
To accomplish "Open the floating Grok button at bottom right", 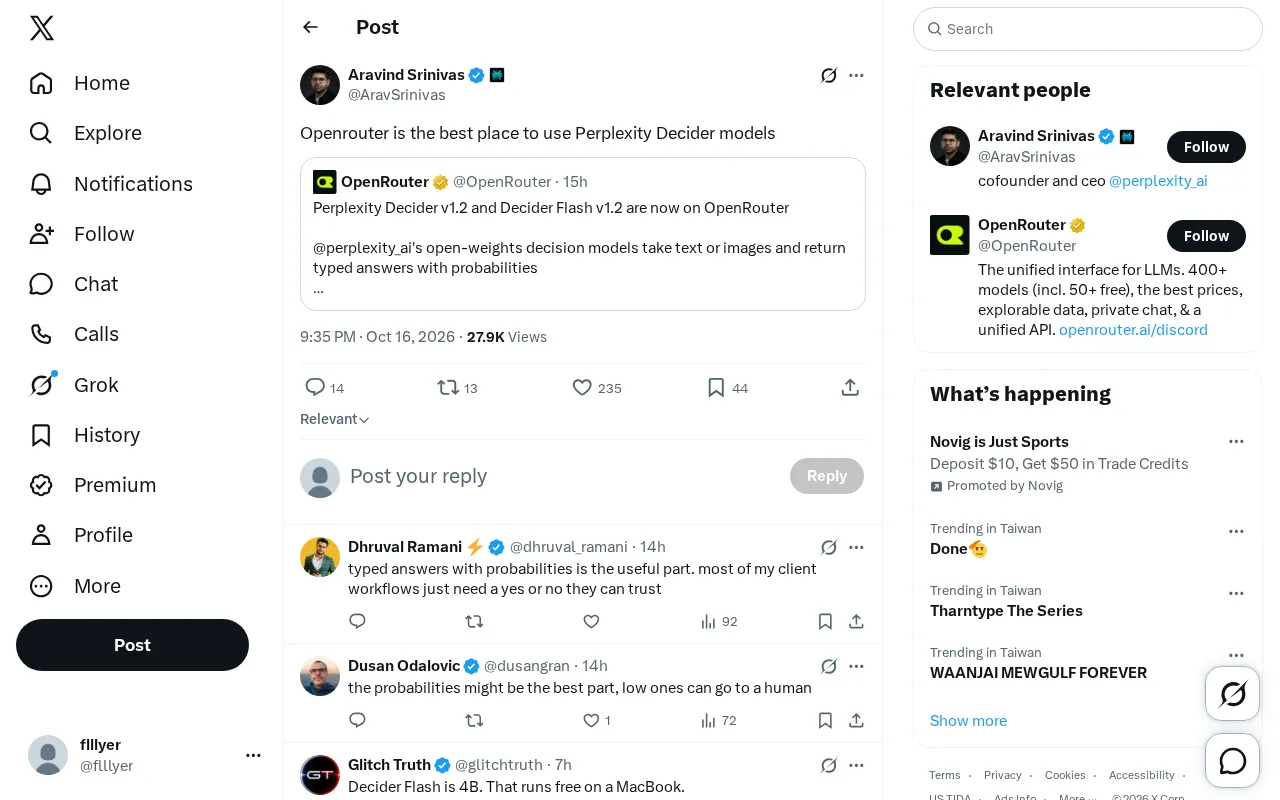I will click(1232, 694).
